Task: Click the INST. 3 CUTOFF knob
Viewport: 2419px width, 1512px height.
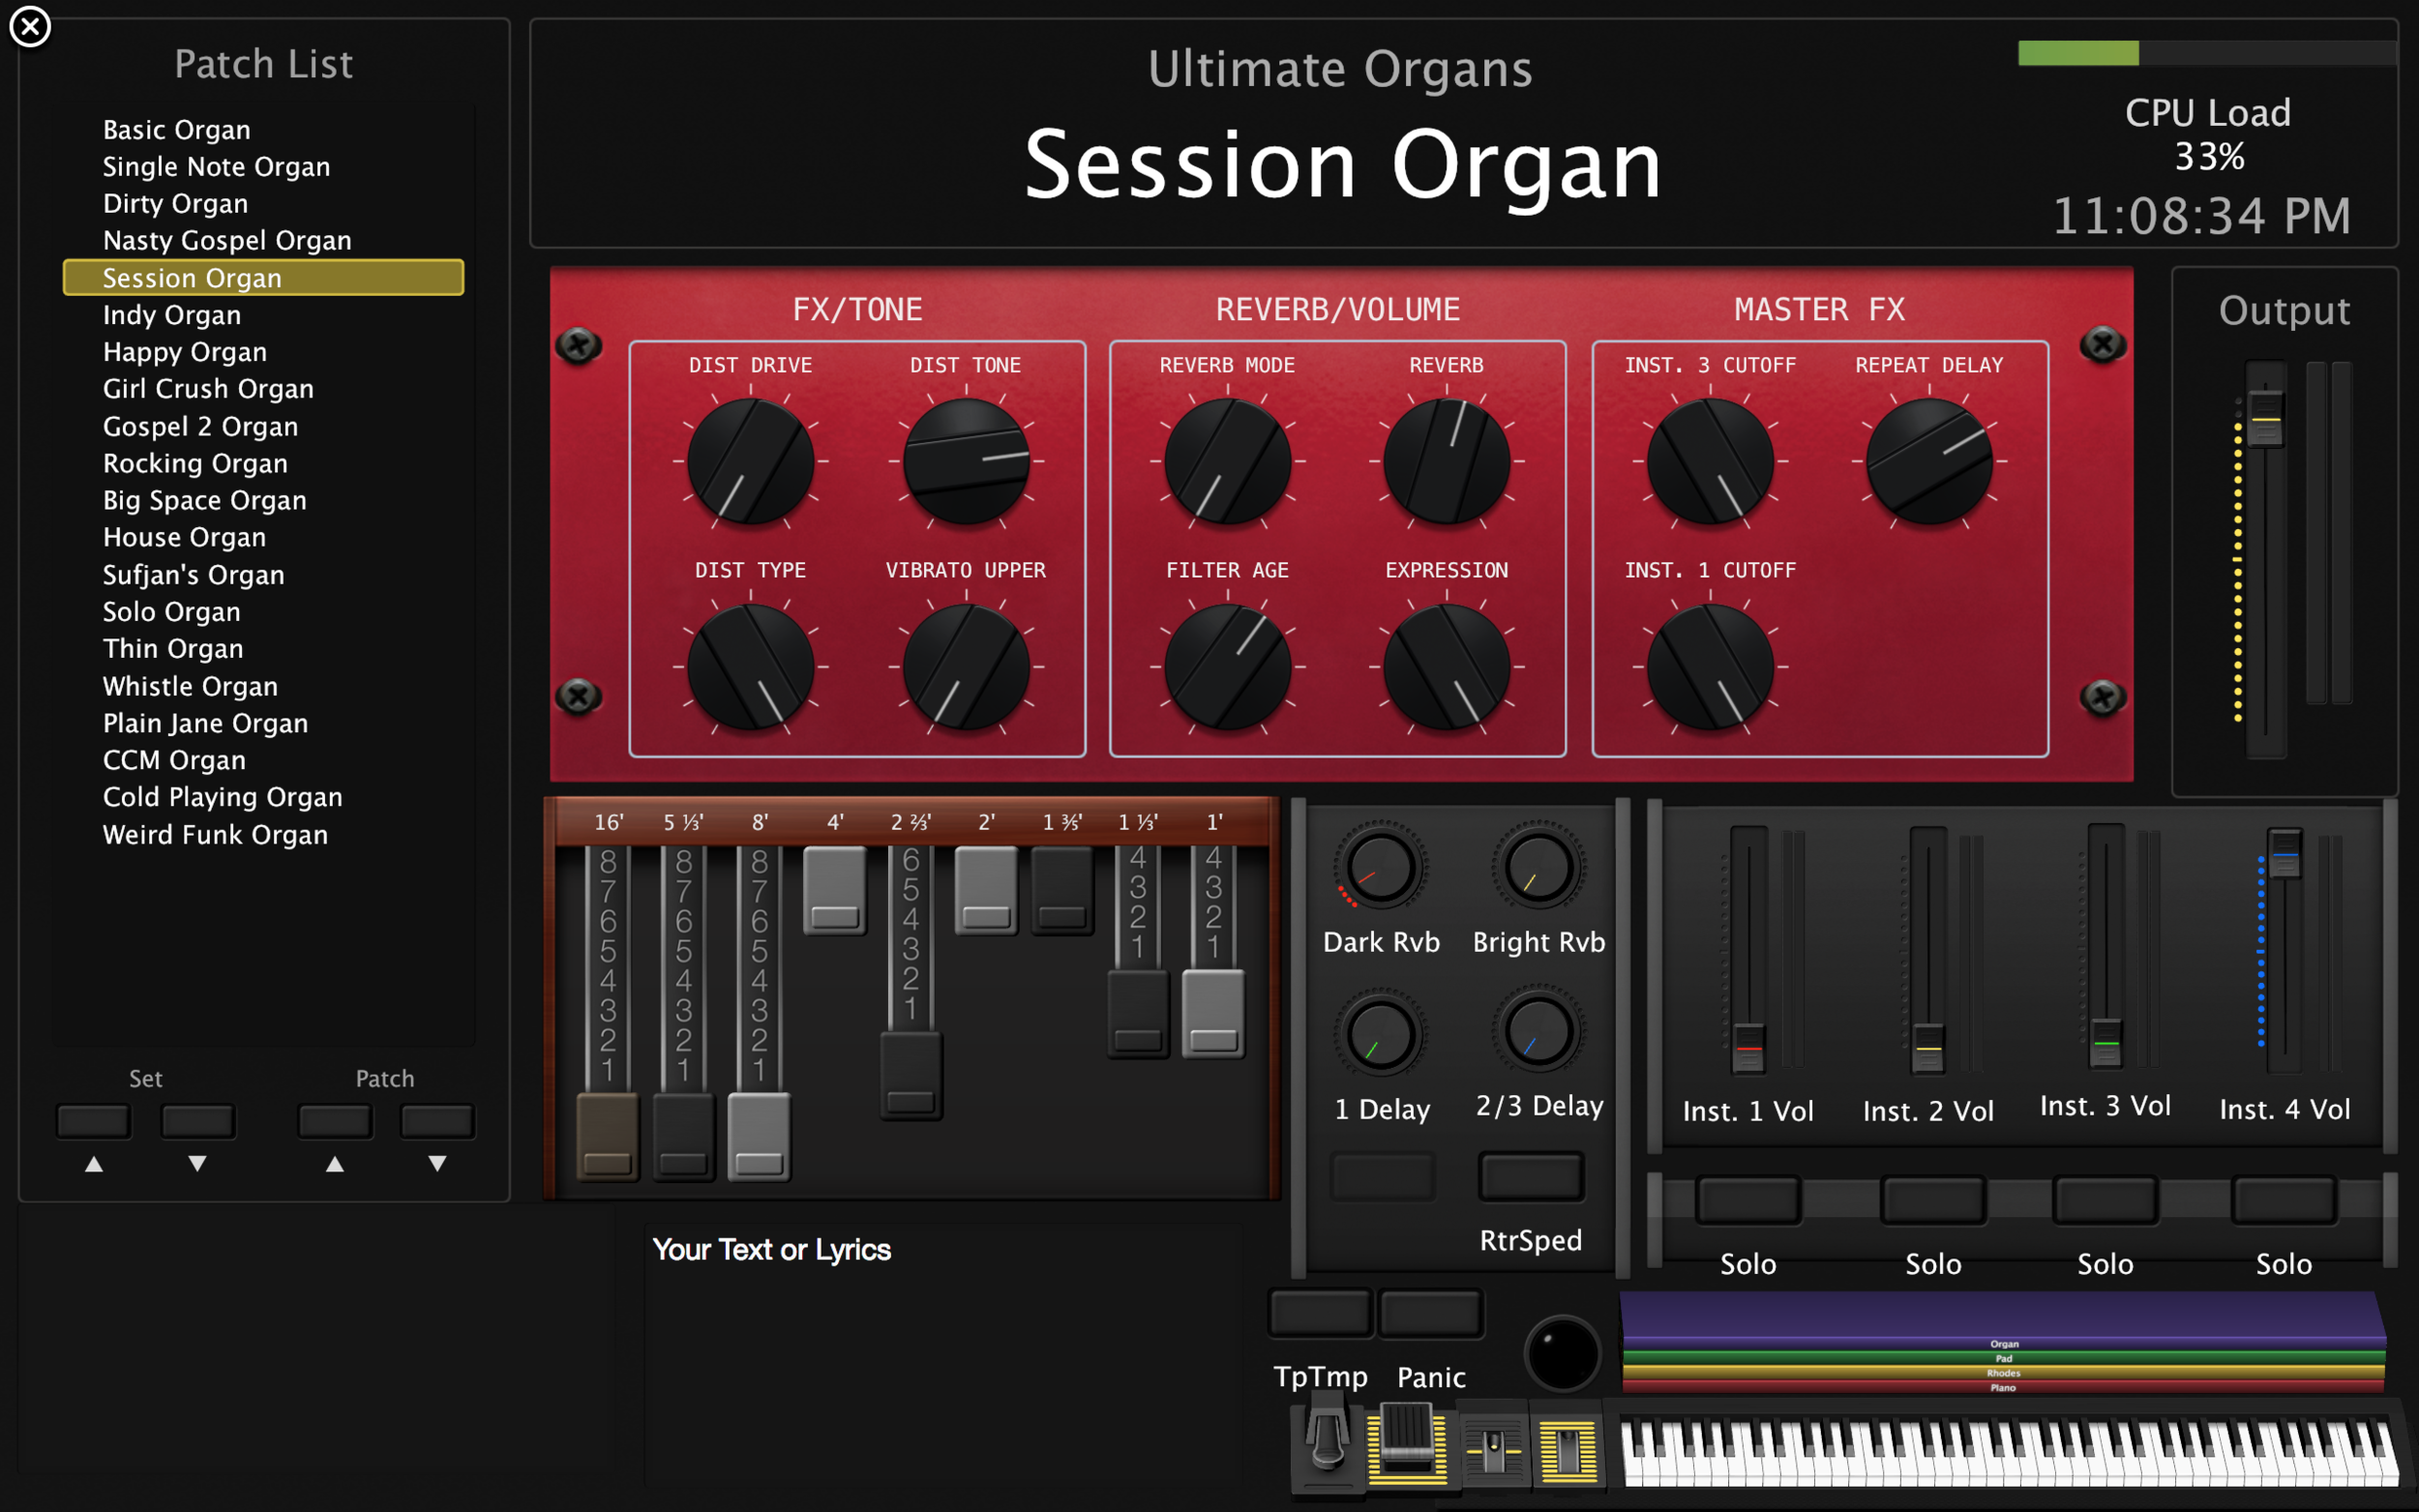Action: pyautogui.click(x=1710, y=462)
